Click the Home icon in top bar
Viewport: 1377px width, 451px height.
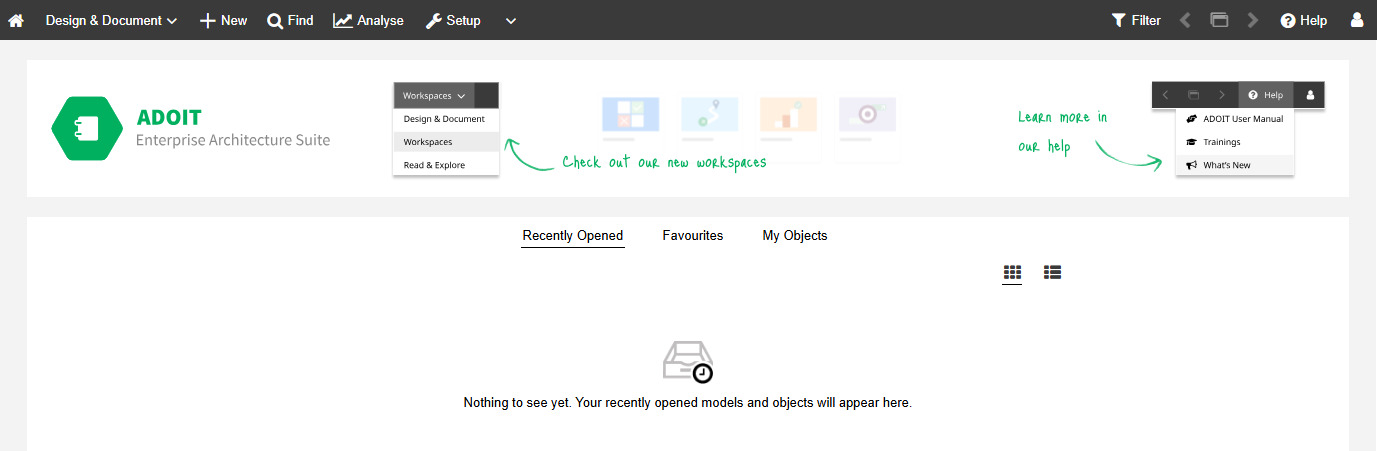(16, 20)
